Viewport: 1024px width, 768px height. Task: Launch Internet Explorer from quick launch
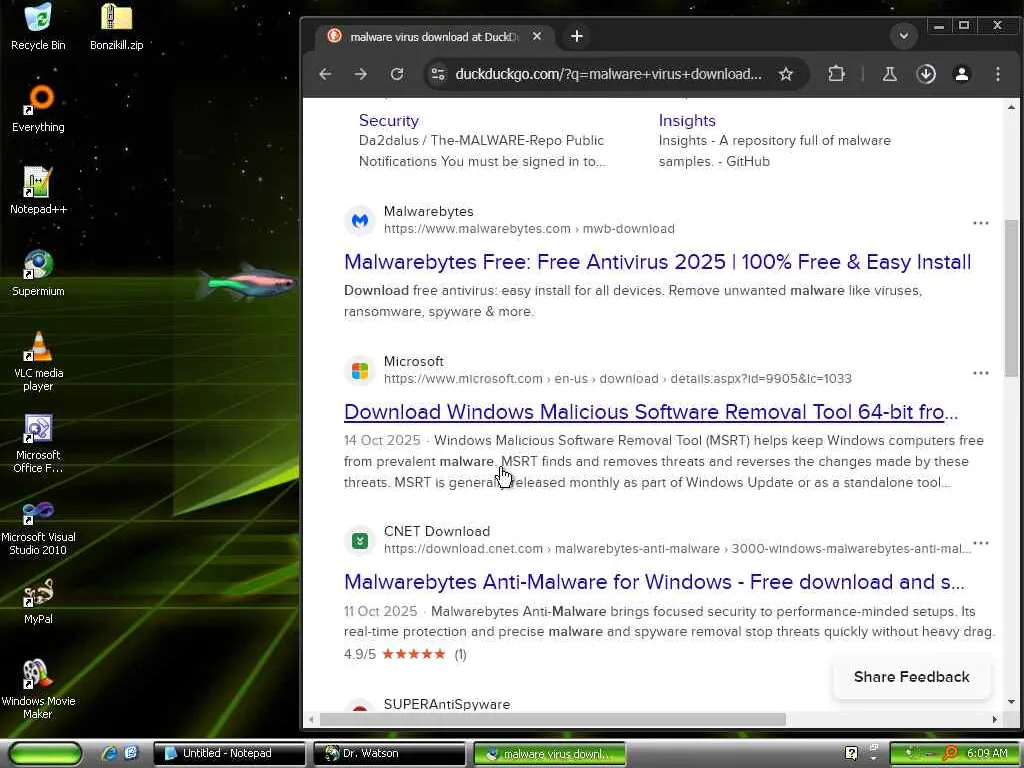pos(109,753)
